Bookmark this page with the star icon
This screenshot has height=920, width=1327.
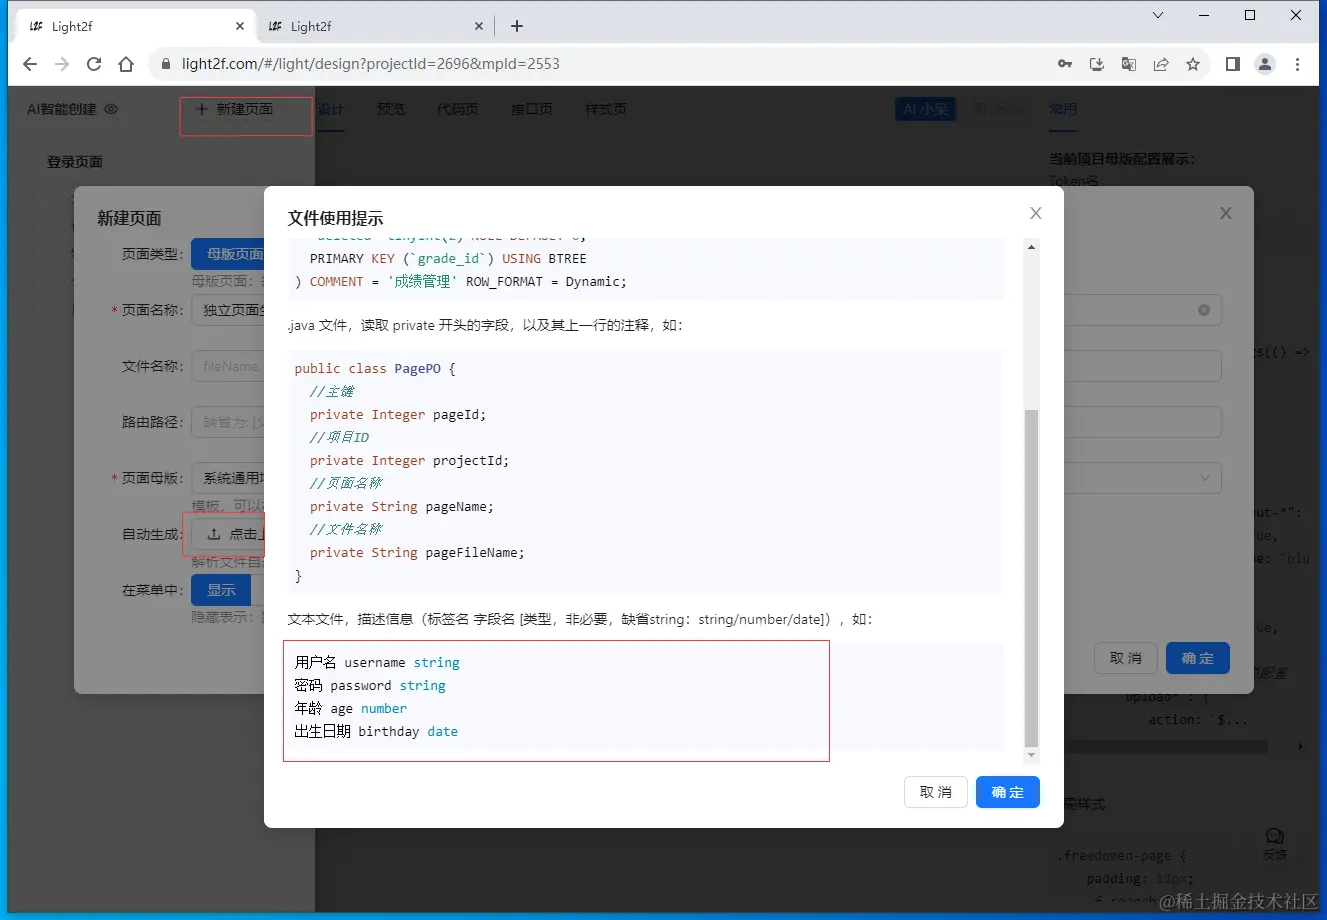(1193, 64)
